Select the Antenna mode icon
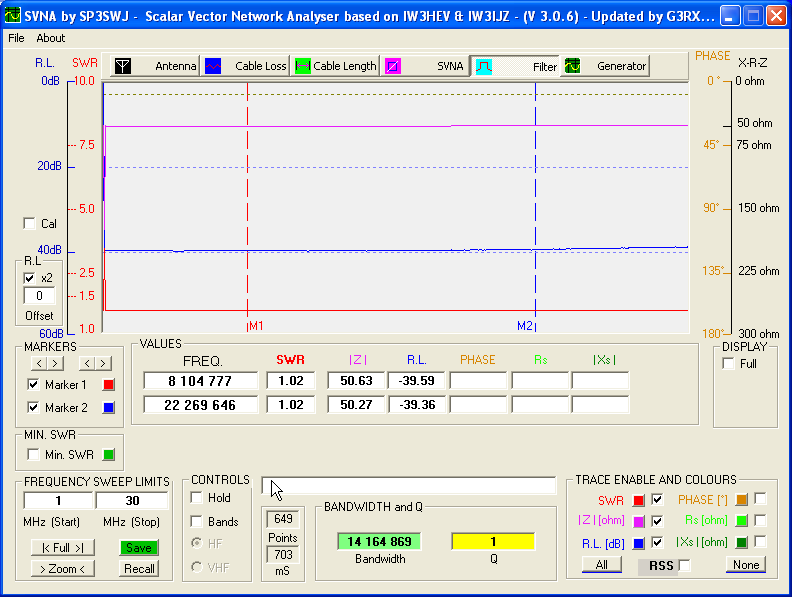This screenshot has width=792, height=597. tap(122, 66)
